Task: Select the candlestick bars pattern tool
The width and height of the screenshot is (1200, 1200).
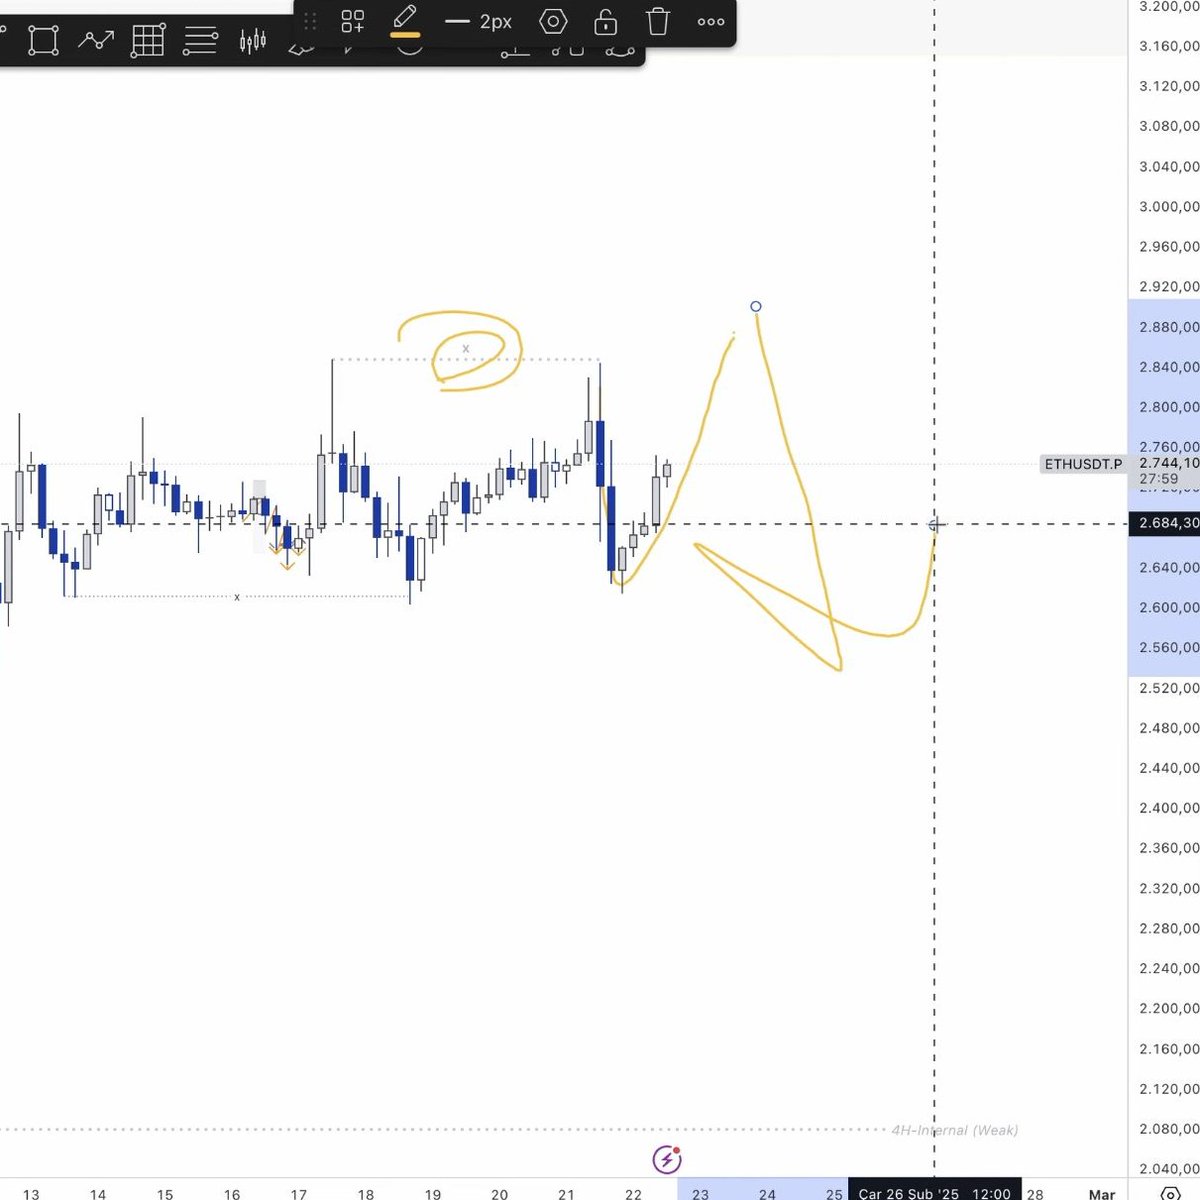Action: click(x=253, y=41)
